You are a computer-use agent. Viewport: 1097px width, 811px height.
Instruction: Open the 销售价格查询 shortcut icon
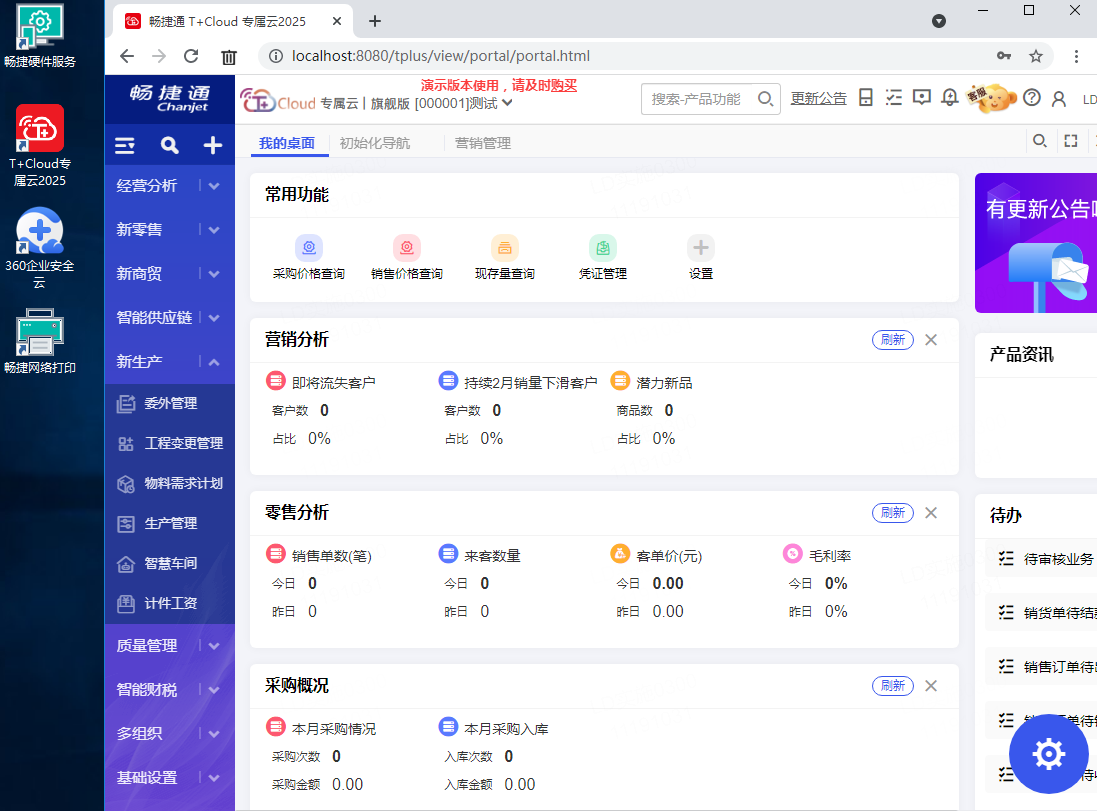[406, 248]
